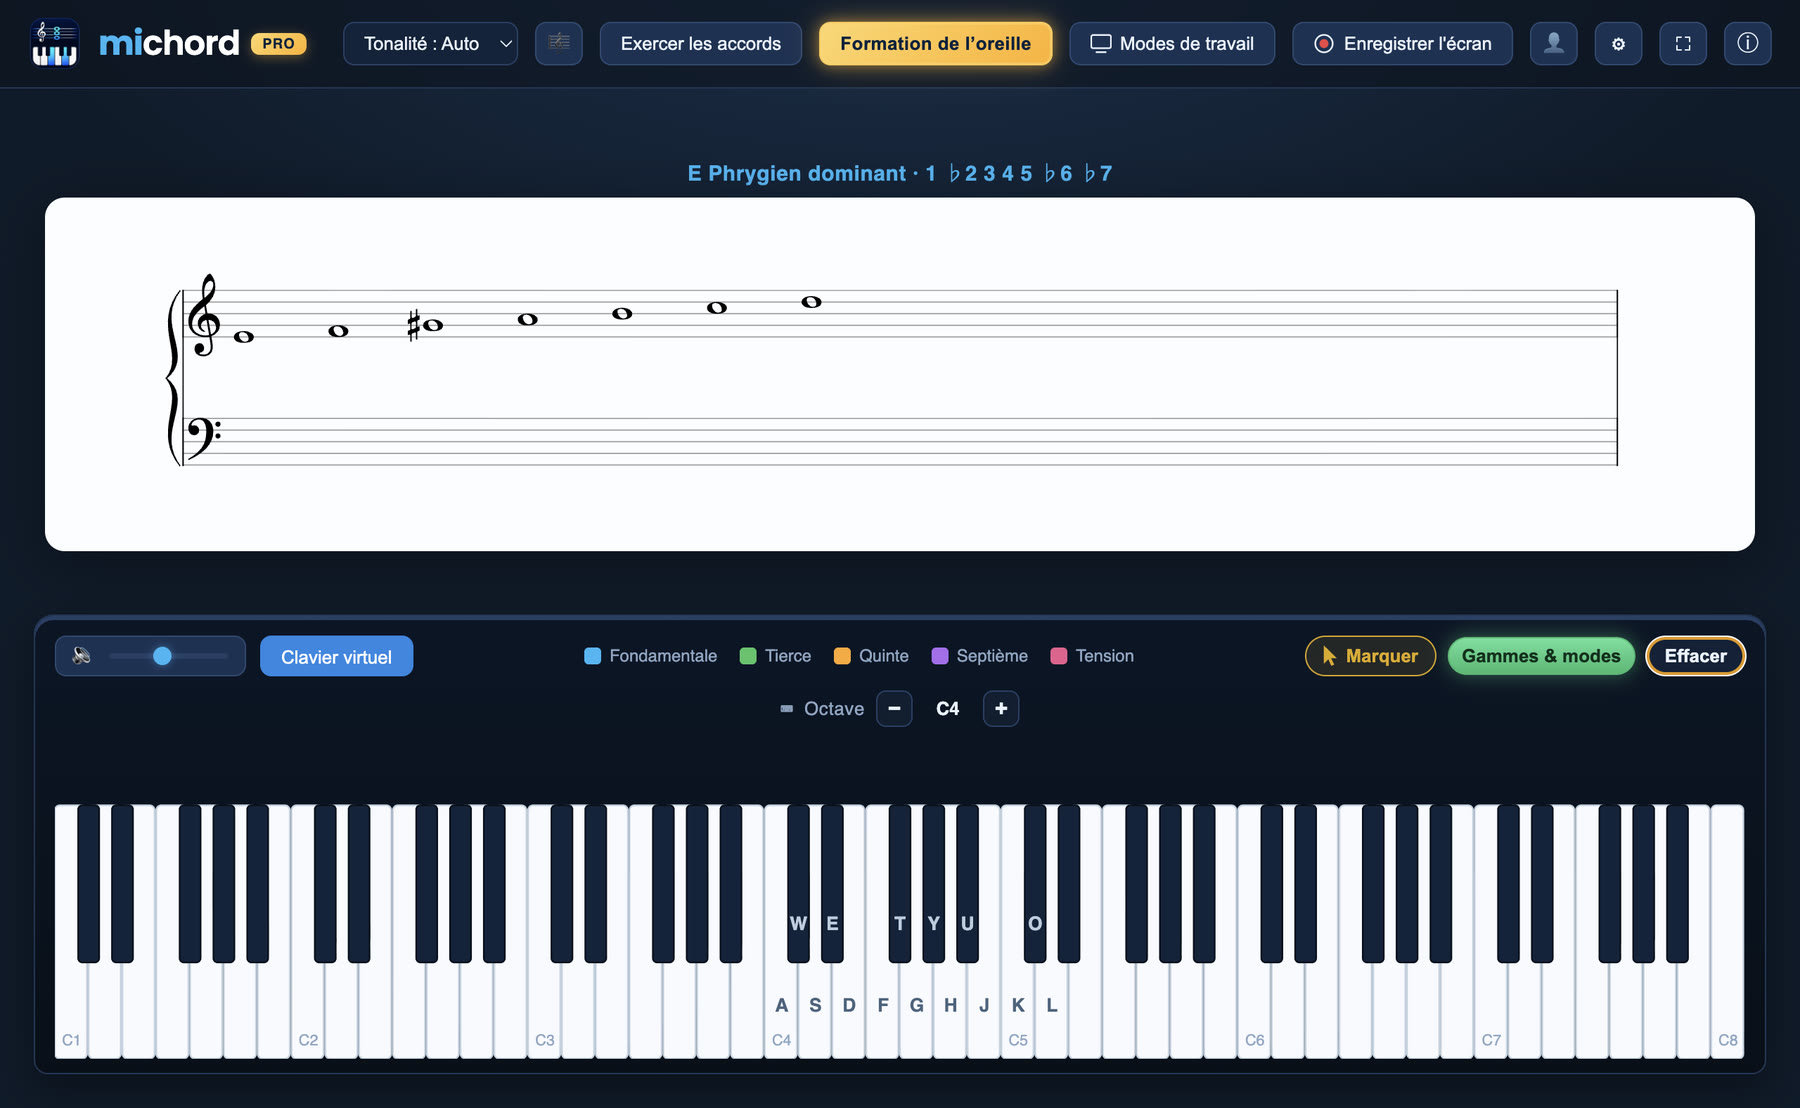
Task: Toggle Clavier virtuel on or off
Action: 336,656
